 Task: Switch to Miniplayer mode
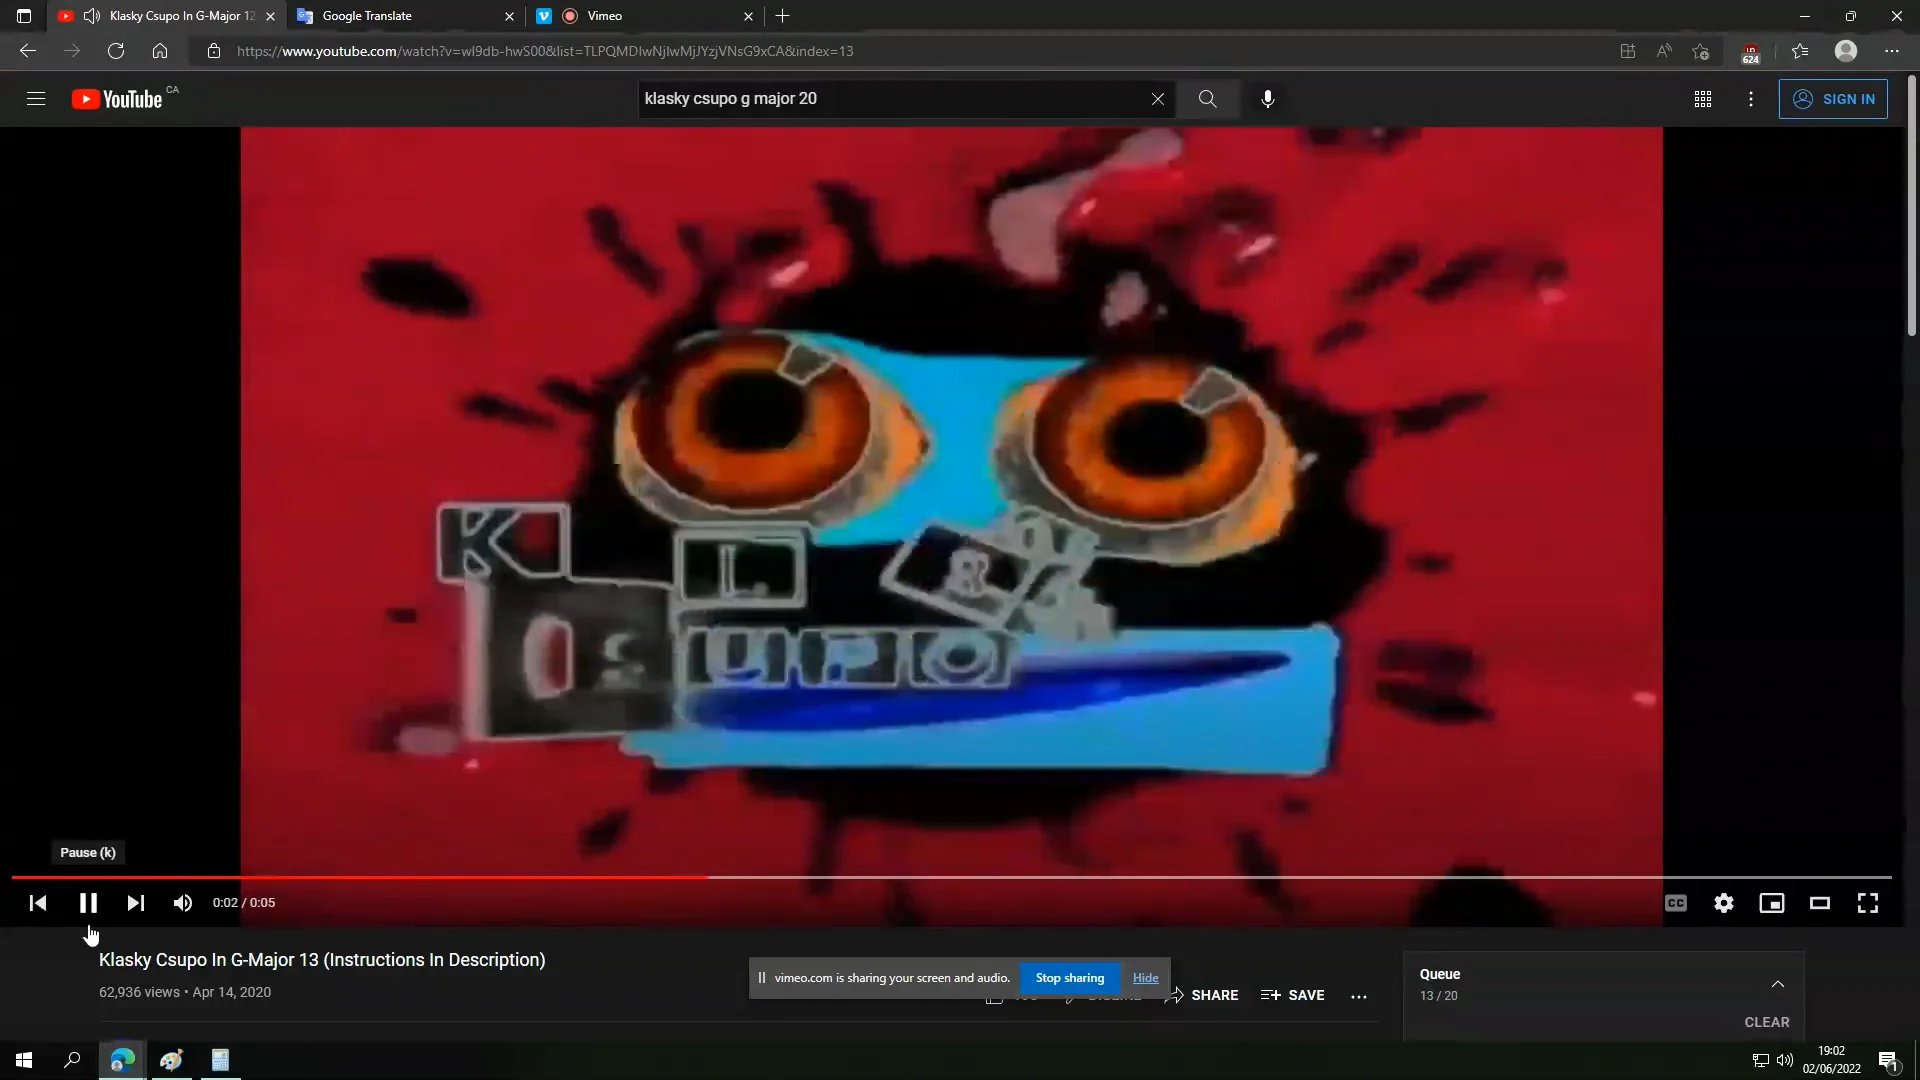click(x=1771, y=902)
